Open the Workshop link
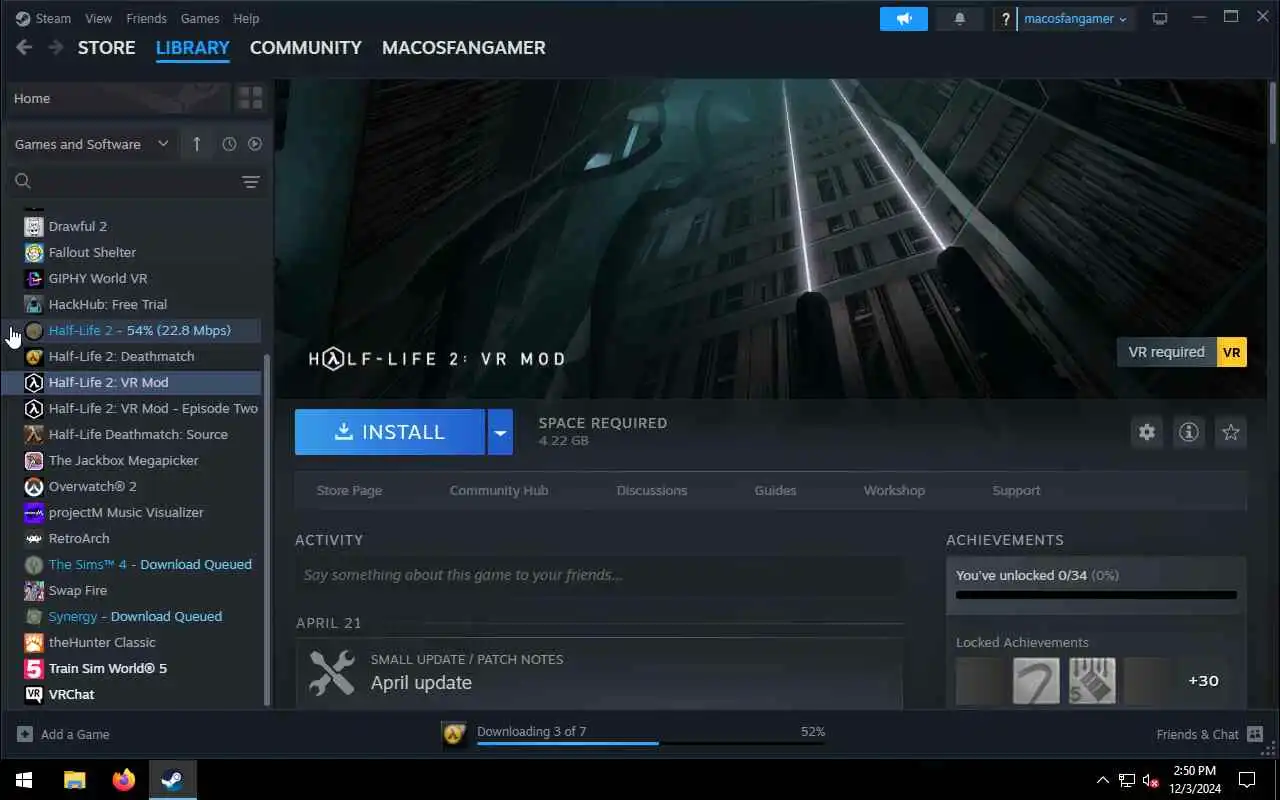Viewport: 1280px width, 800px height. tap(894, 490)
